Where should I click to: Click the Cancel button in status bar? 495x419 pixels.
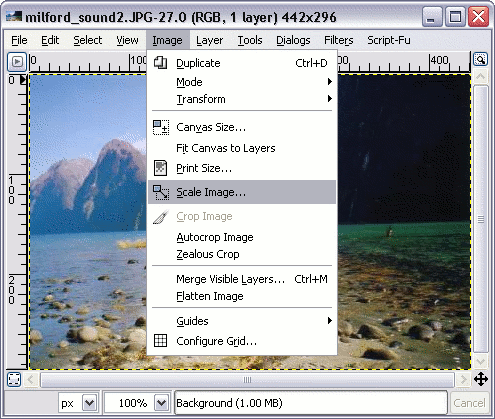tap(469, 403)
